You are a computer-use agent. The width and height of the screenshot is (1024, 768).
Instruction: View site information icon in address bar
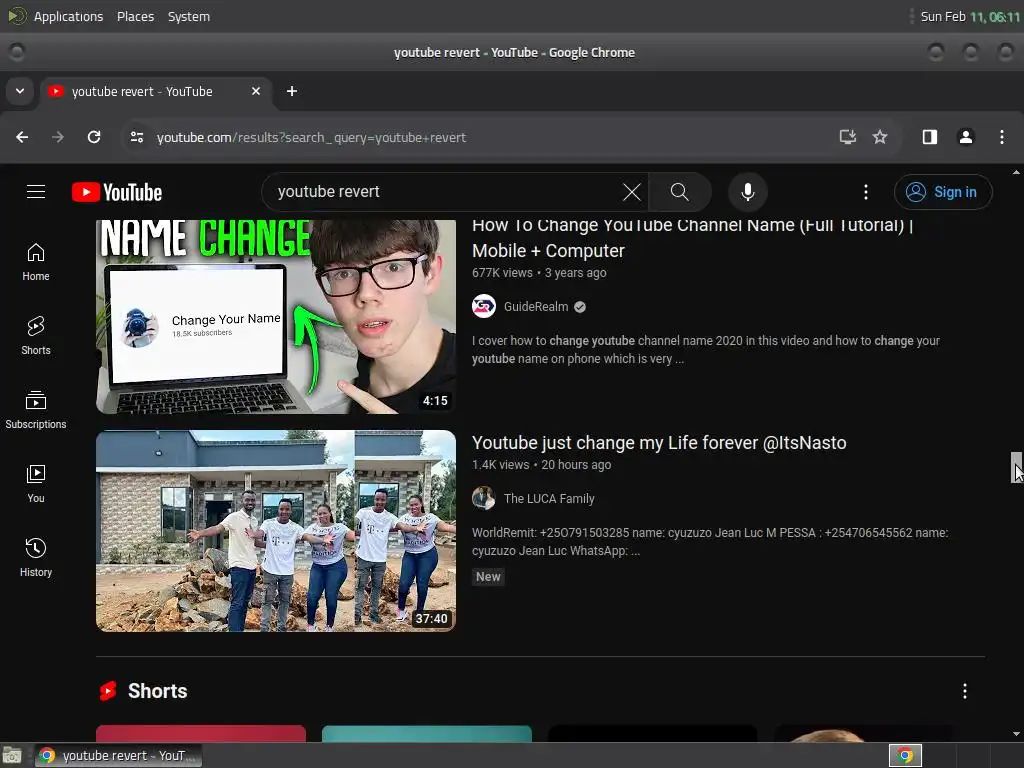136,137
